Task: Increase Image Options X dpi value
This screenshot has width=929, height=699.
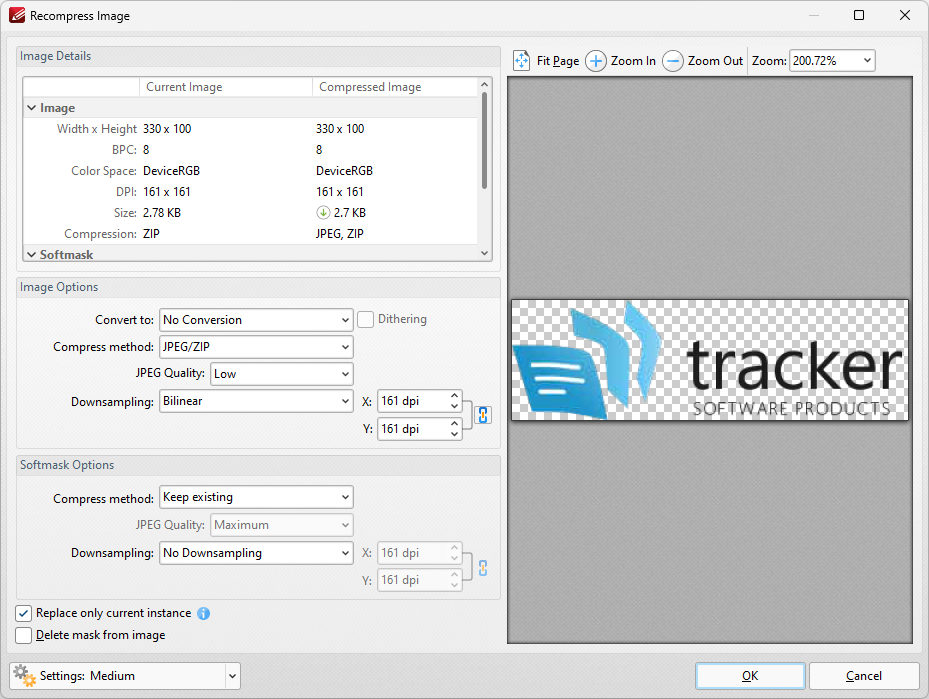Action: (x=454, y=395)
